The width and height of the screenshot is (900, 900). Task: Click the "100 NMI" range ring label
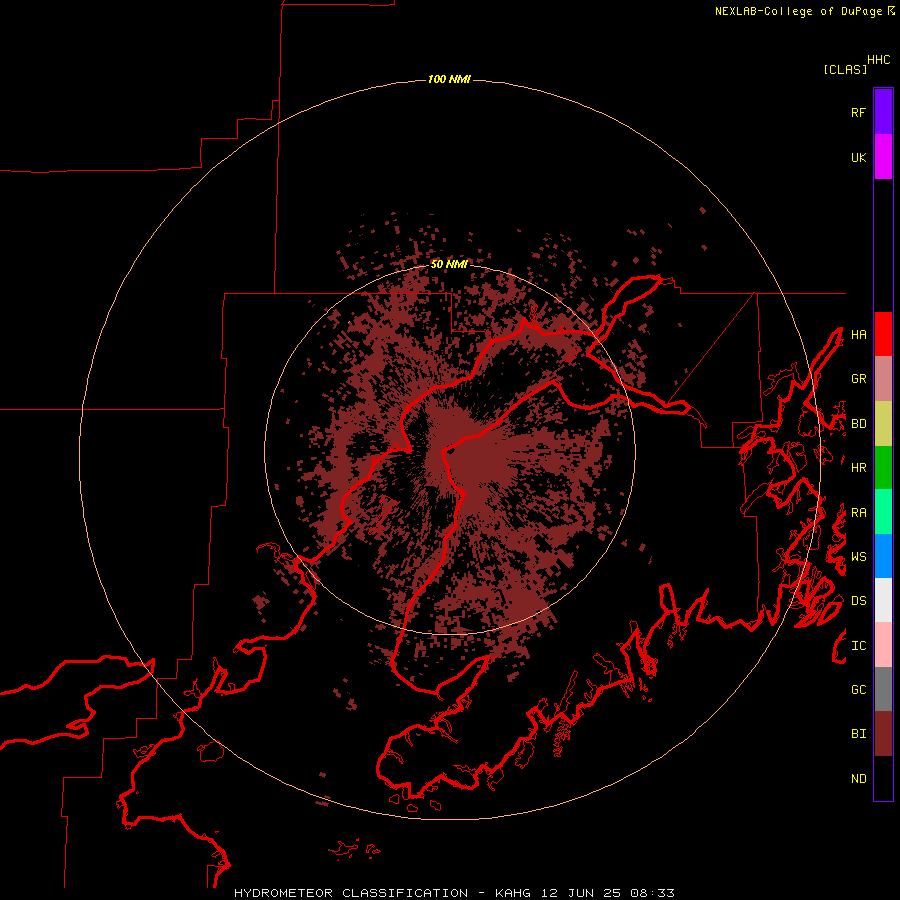pos(449,79)
